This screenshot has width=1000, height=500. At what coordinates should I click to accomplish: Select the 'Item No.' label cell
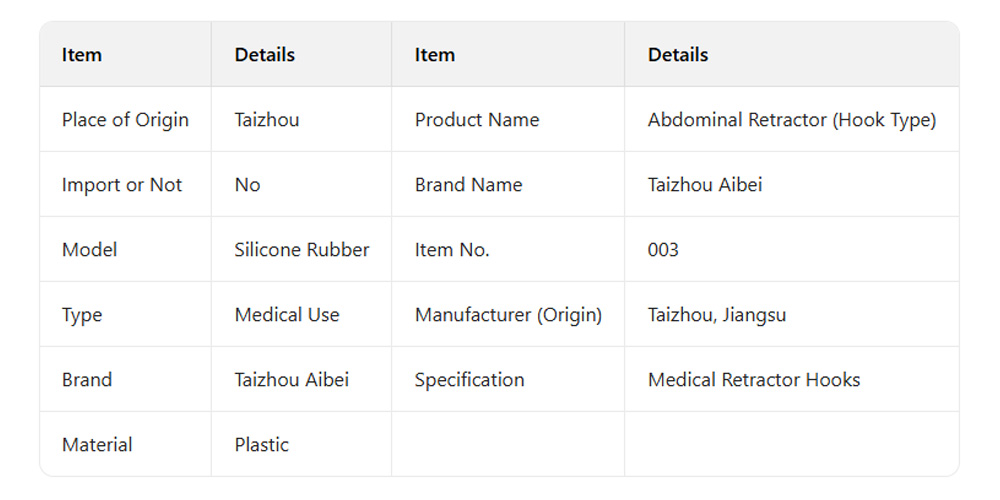pos(452,250)
